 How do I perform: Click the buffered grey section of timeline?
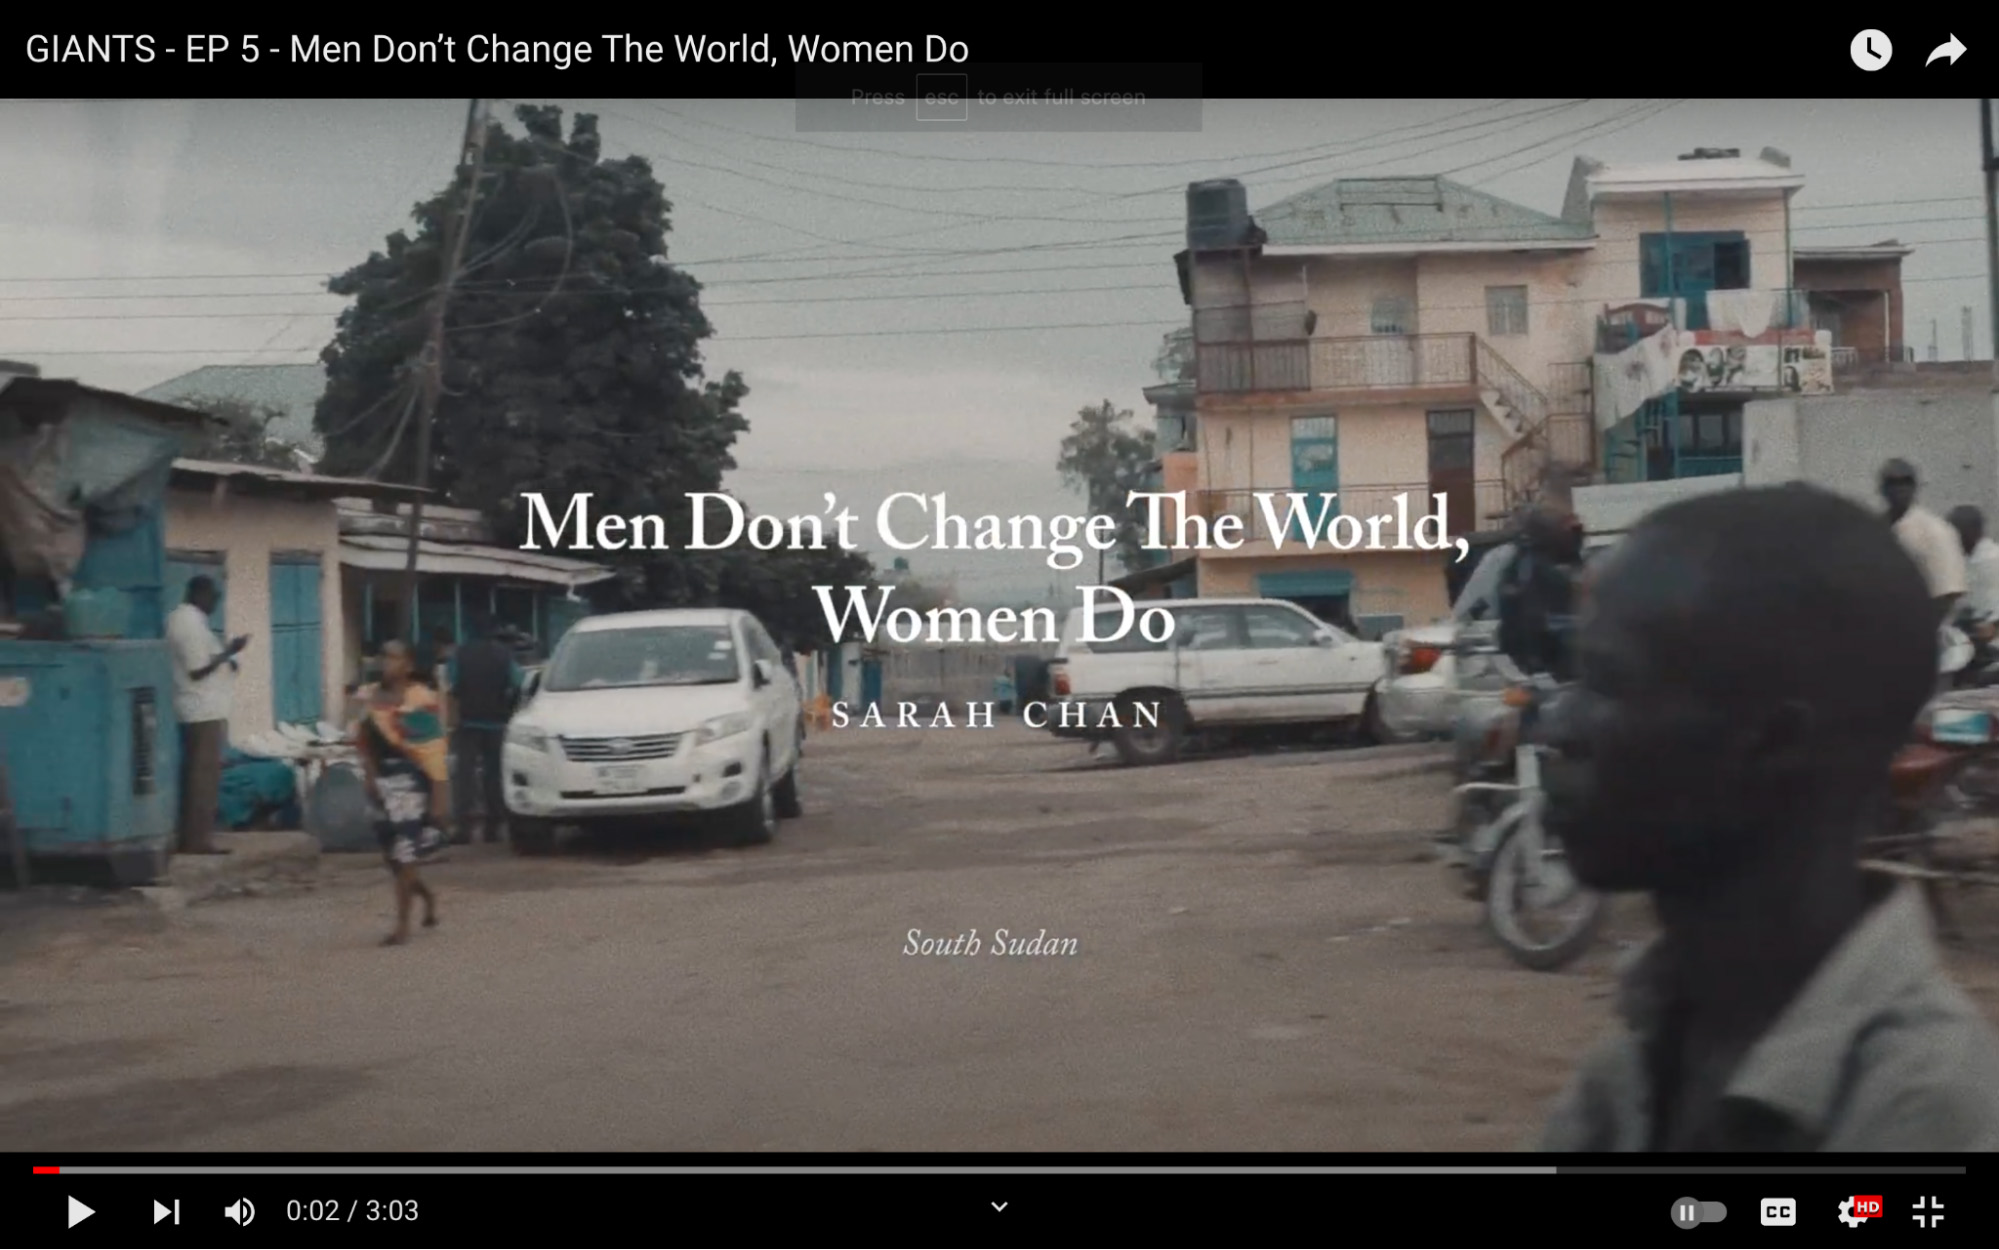[808, 1169]
